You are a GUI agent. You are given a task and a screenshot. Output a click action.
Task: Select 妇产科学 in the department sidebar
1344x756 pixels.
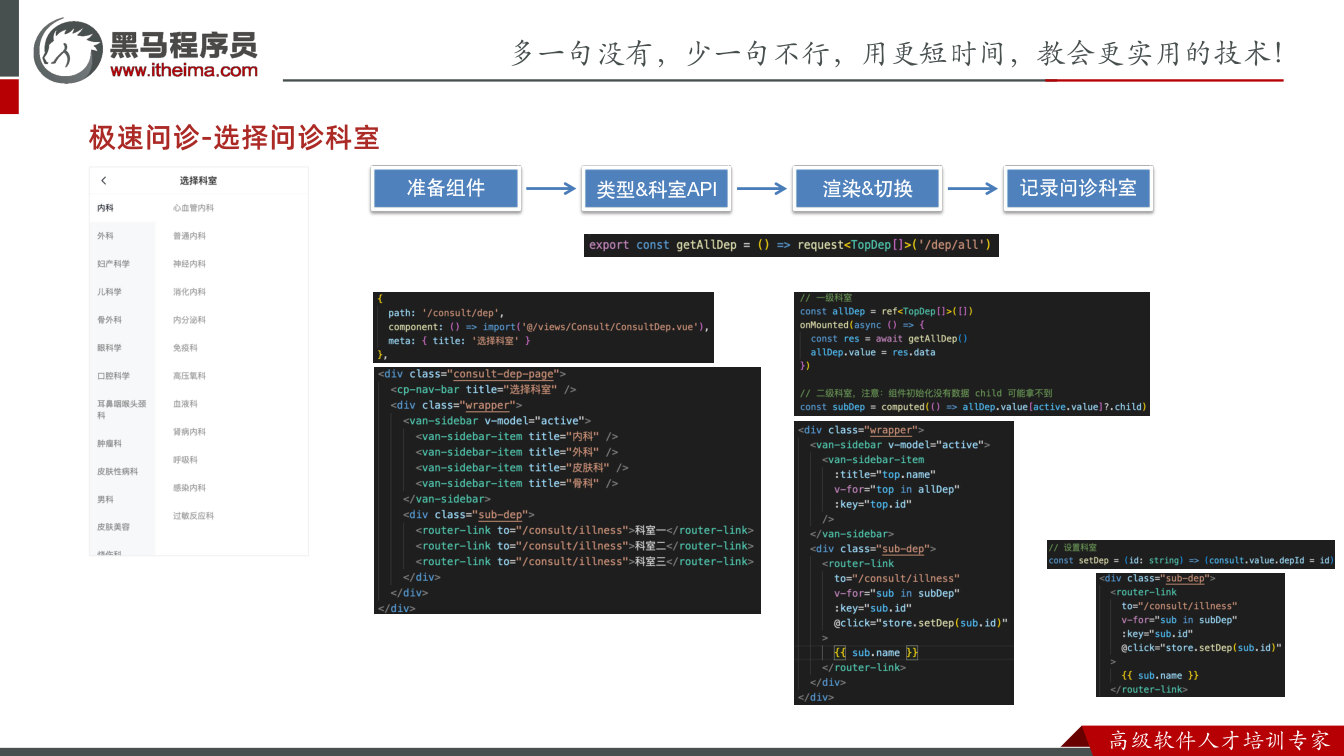point(113,264)
